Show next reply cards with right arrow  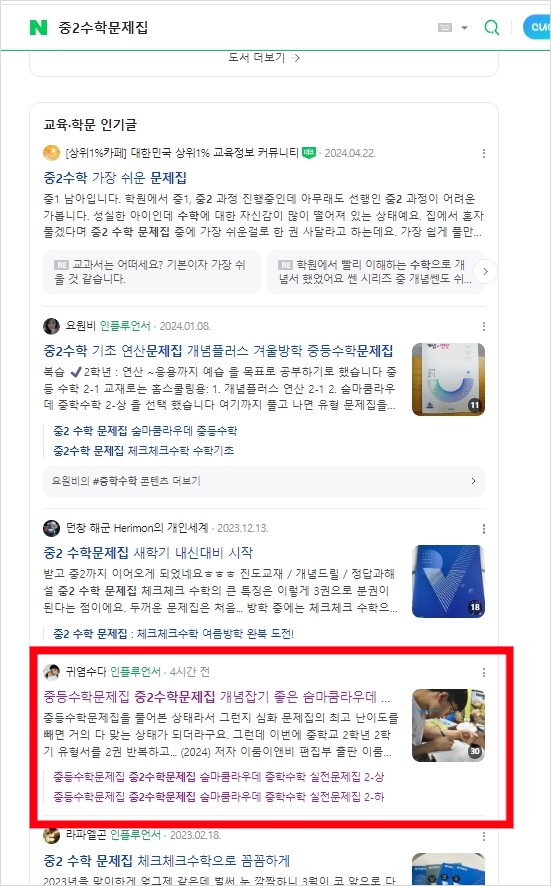tap(485, 272)
